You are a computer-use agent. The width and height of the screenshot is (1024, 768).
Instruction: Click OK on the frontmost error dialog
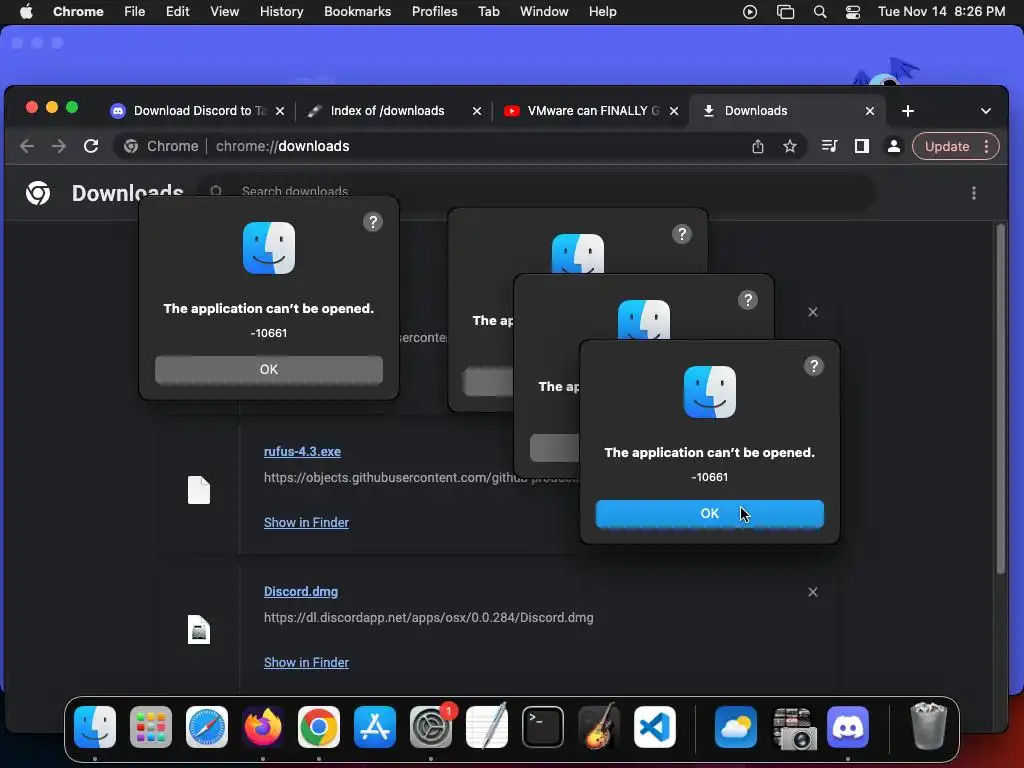709,513
